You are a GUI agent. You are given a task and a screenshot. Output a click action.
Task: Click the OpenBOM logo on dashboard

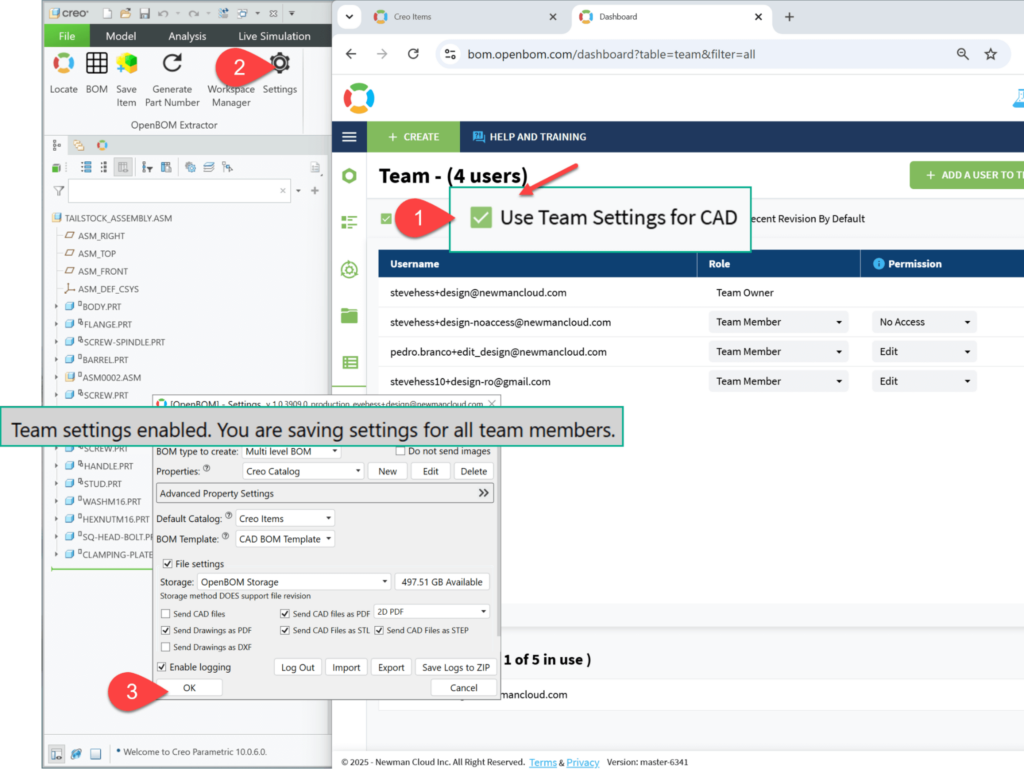coord(359,99)
